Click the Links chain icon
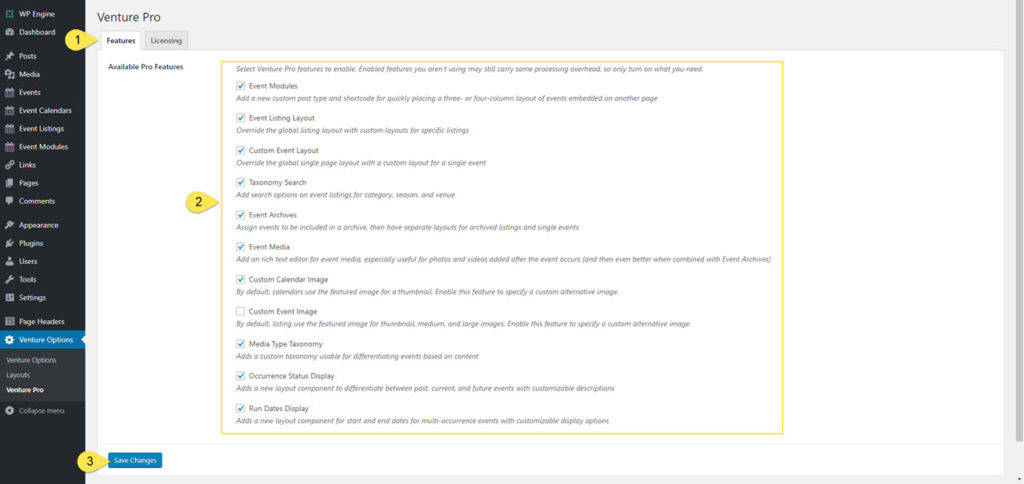Screen dimensions: 1024x484 pyautogui.click(x=9, y=164)
